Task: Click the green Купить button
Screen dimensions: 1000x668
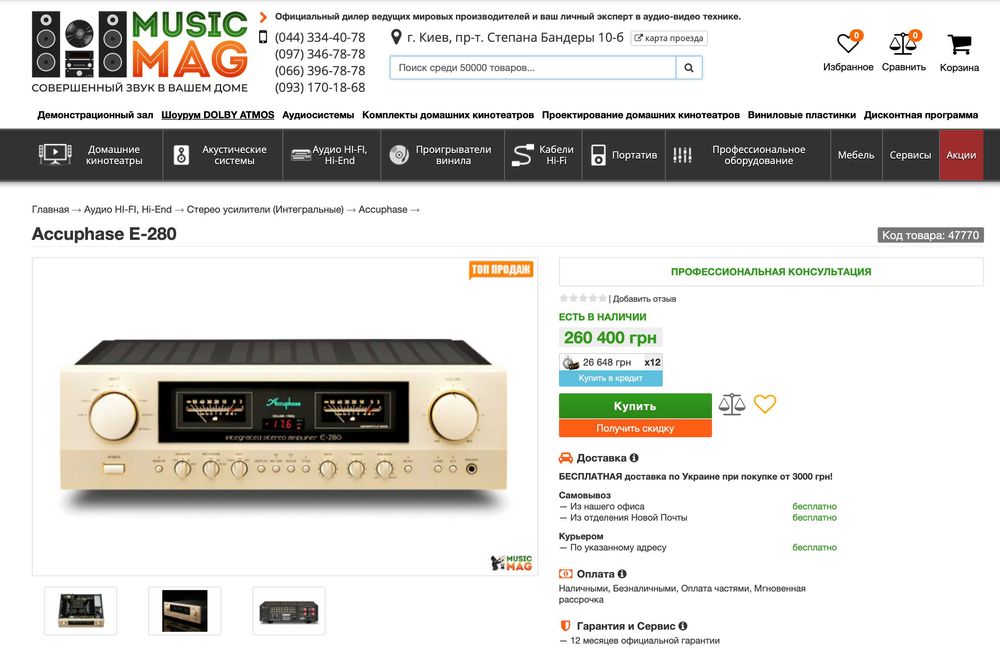Action: [x=635, y=406]
